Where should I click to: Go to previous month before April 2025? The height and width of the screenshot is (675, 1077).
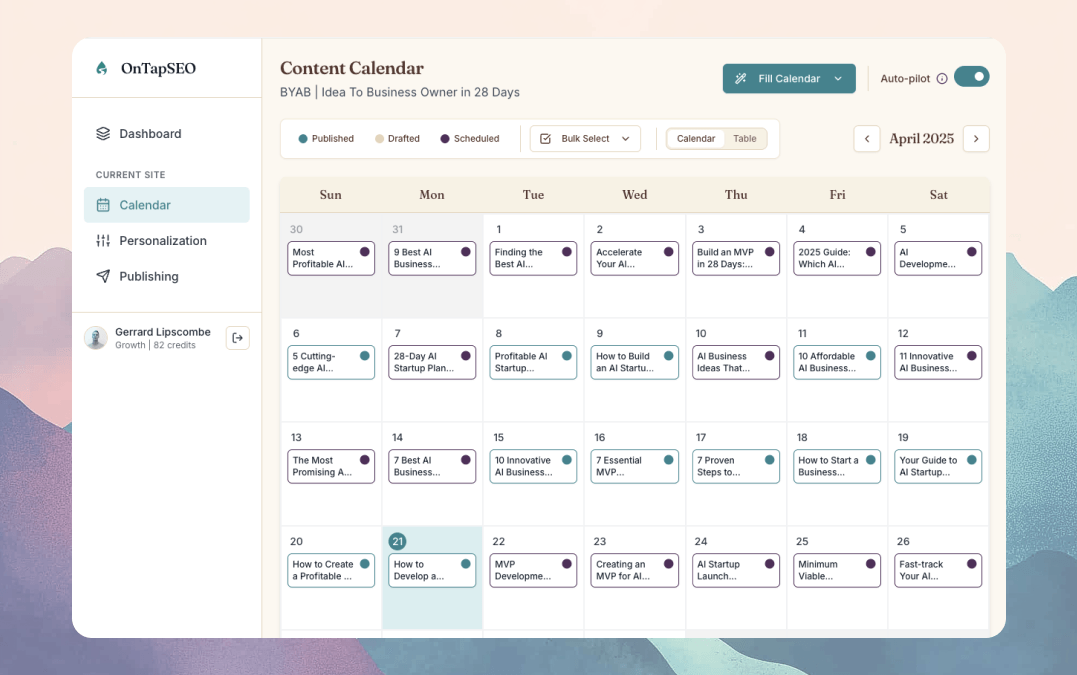867,139
